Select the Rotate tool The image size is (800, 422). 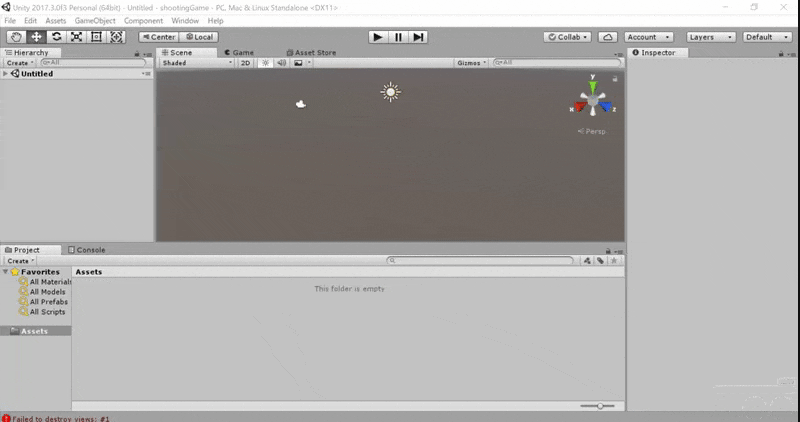[x=57, y=37]
